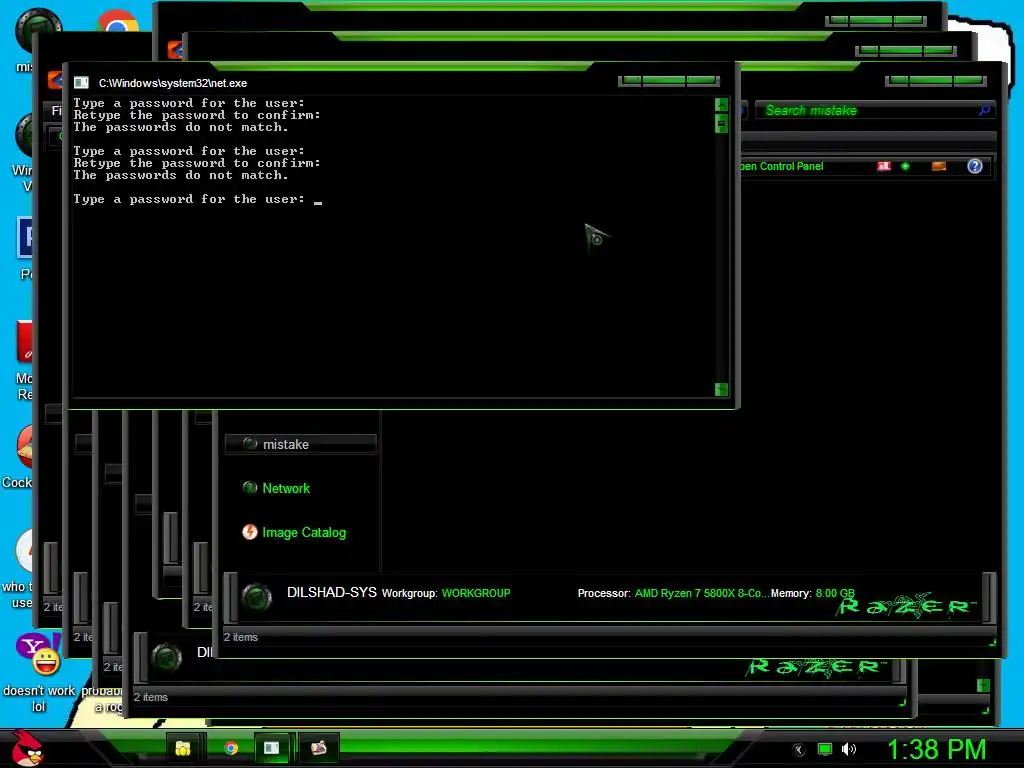Click the net.exe console window title bar text

172,83
